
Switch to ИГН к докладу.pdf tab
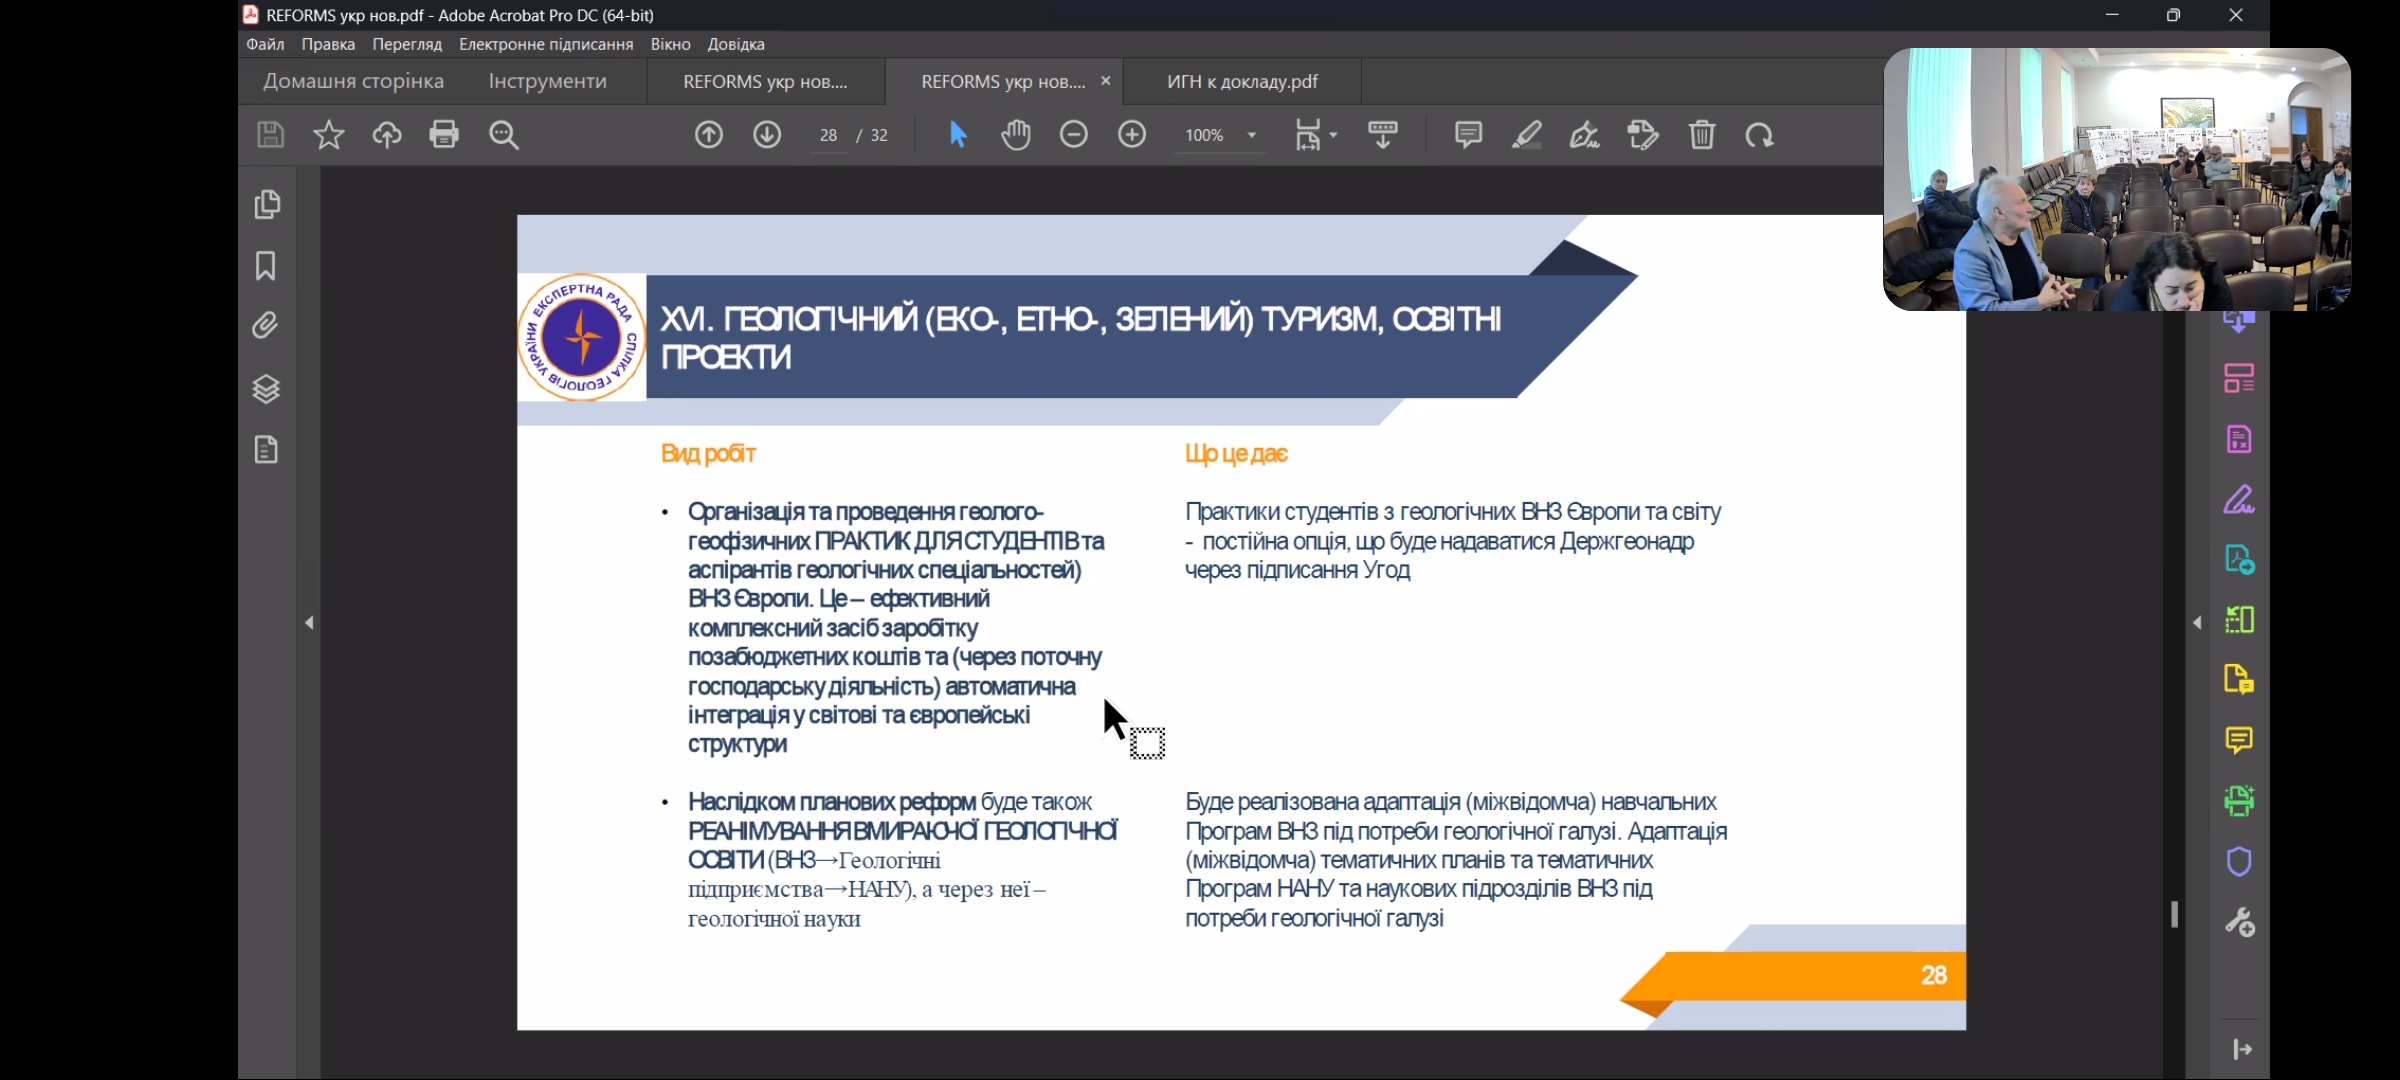(1241, 81)
